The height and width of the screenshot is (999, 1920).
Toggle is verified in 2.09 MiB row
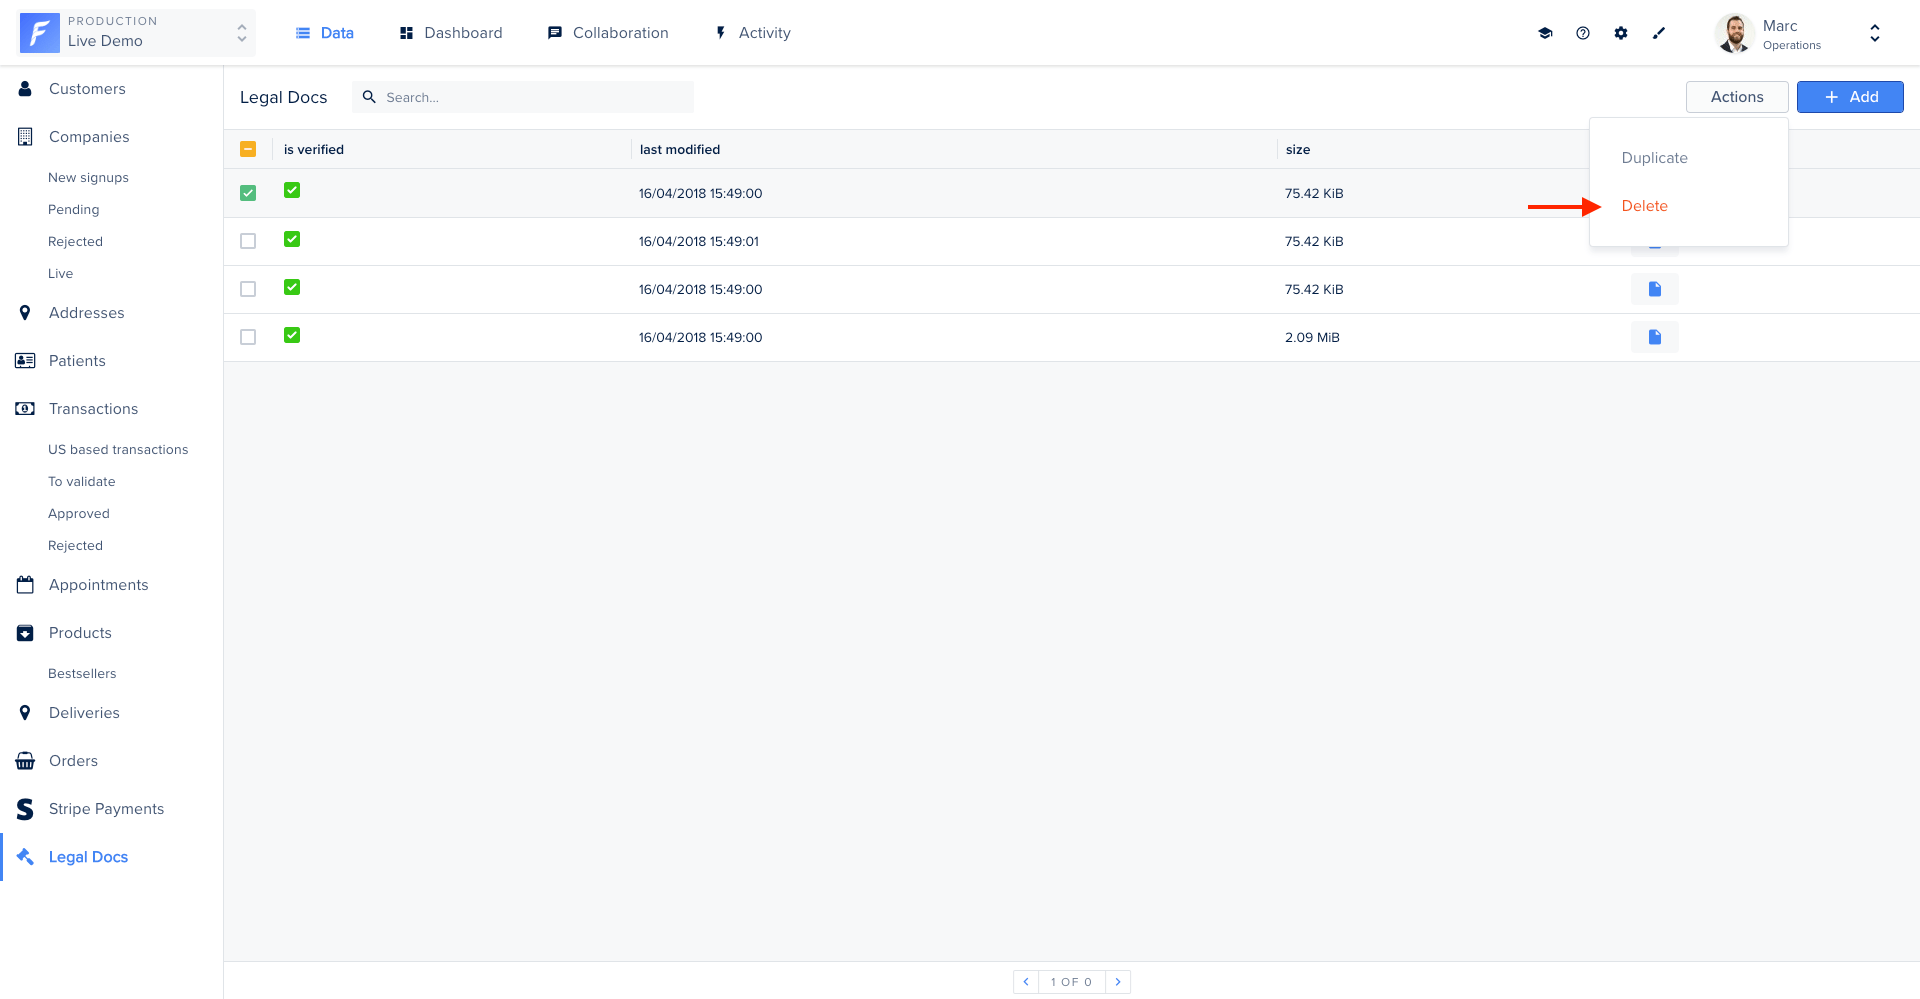coord(292,335)
